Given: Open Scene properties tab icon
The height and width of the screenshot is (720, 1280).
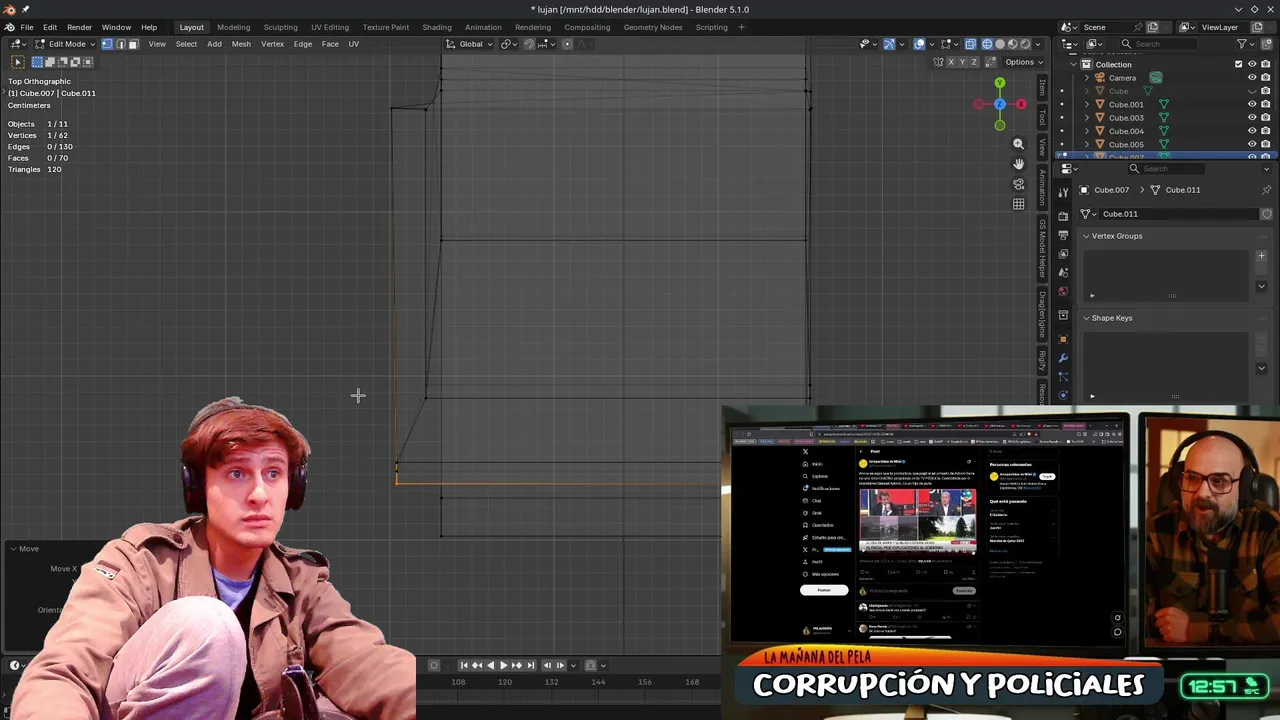Looking at the screenshot, I should tap(1063, 273).
